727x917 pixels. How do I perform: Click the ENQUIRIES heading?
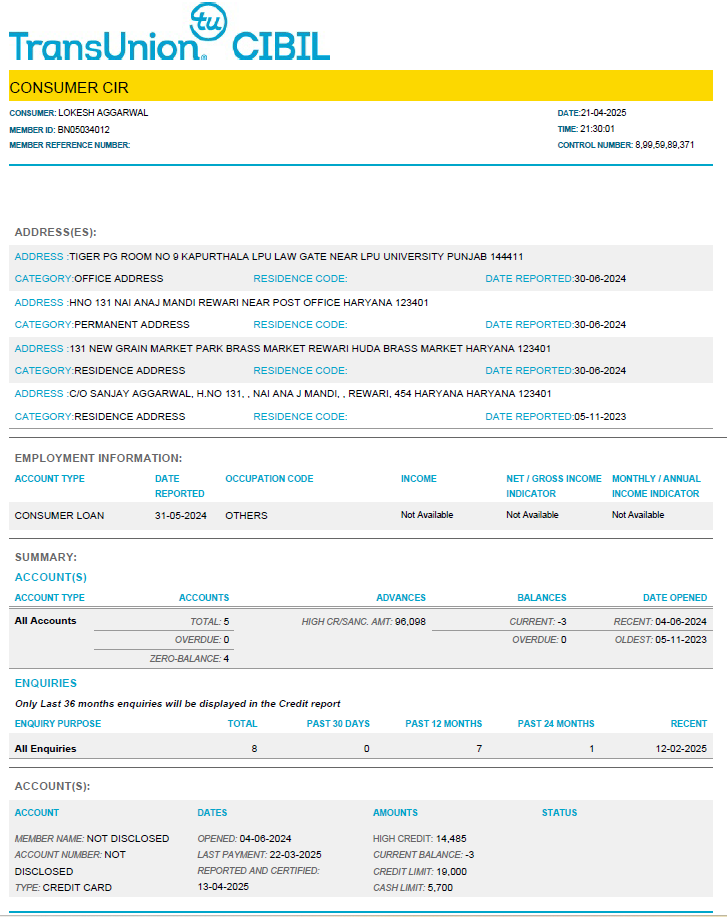click(46, 683)
